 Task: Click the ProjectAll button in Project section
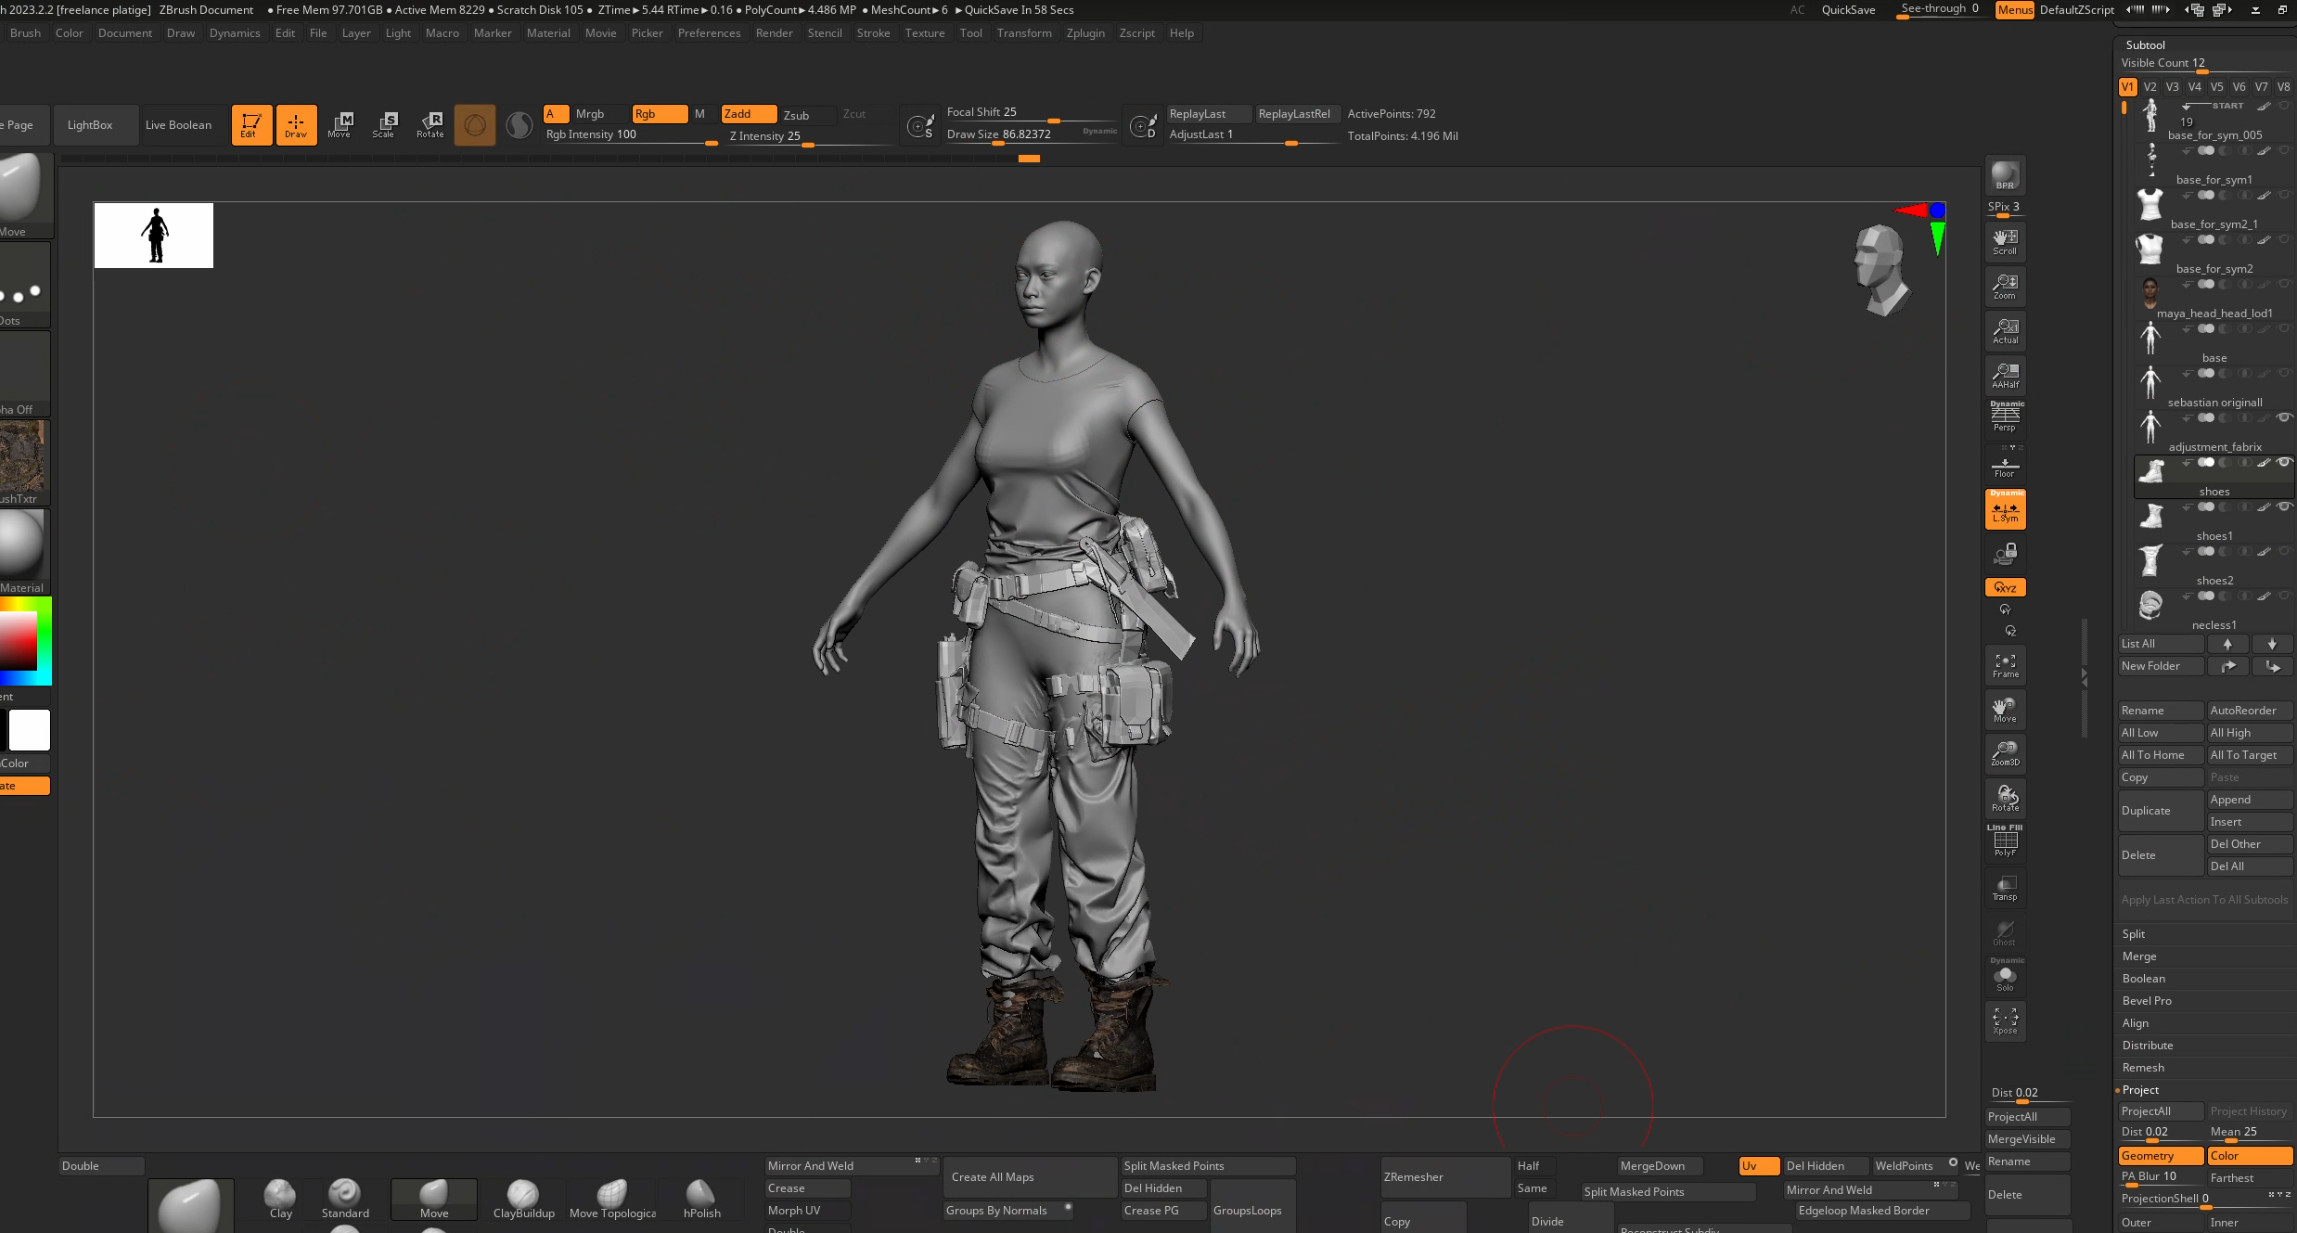pos(2160,1111)
